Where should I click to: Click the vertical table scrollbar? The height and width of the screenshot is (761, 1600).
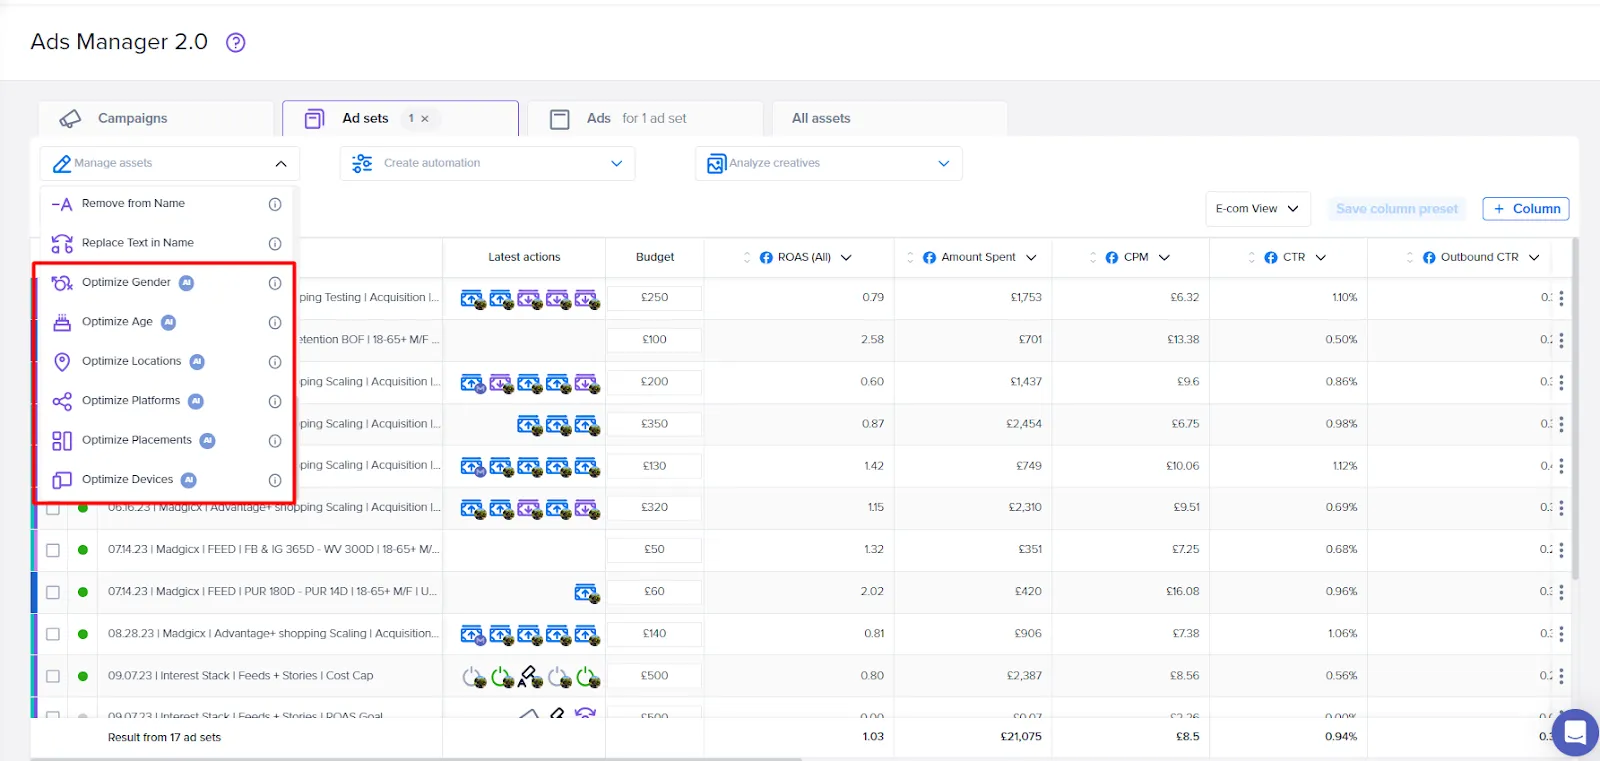pyautogui.click(x=1576, y=410)
